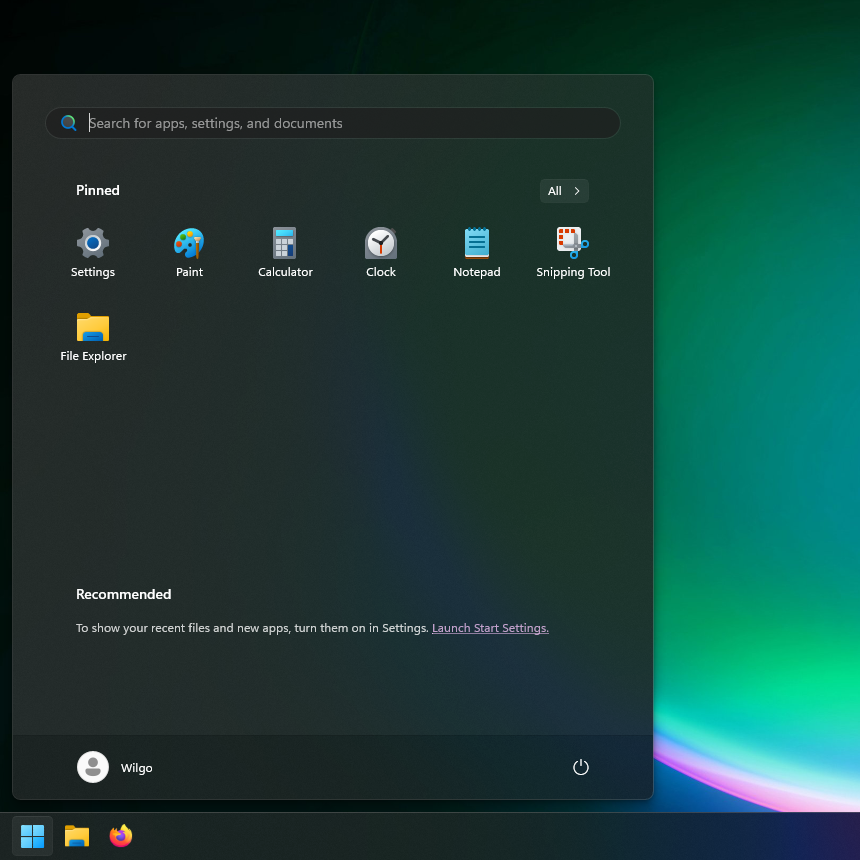Open File Explorer from the taskbar
The image size is (860, 860).
(76, 836)
